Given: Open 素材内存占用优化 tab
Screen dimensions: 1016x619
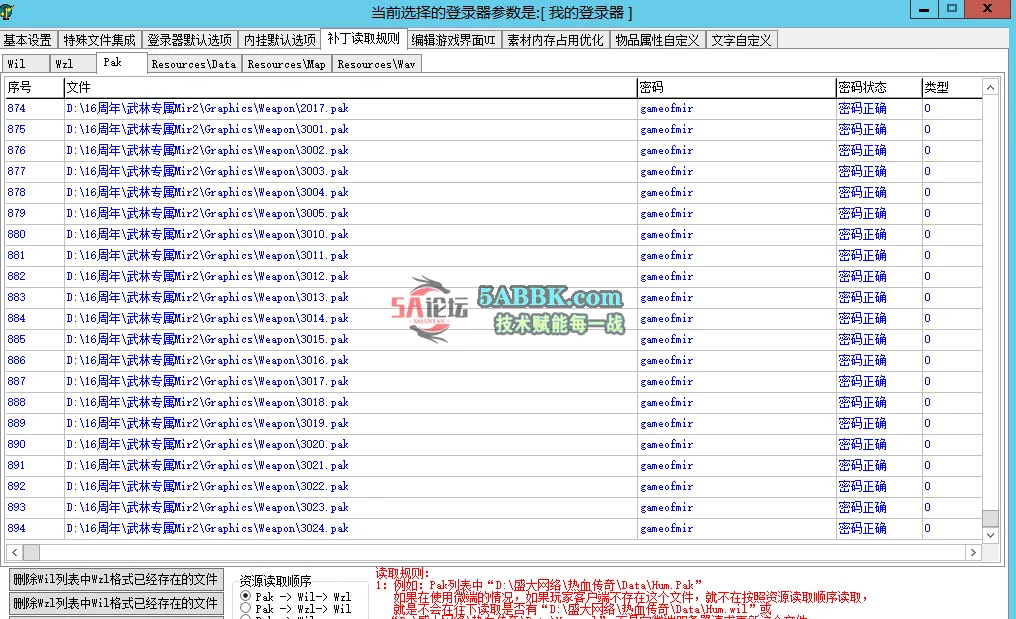Looking at the screenshot, I should tap(555, 40).
